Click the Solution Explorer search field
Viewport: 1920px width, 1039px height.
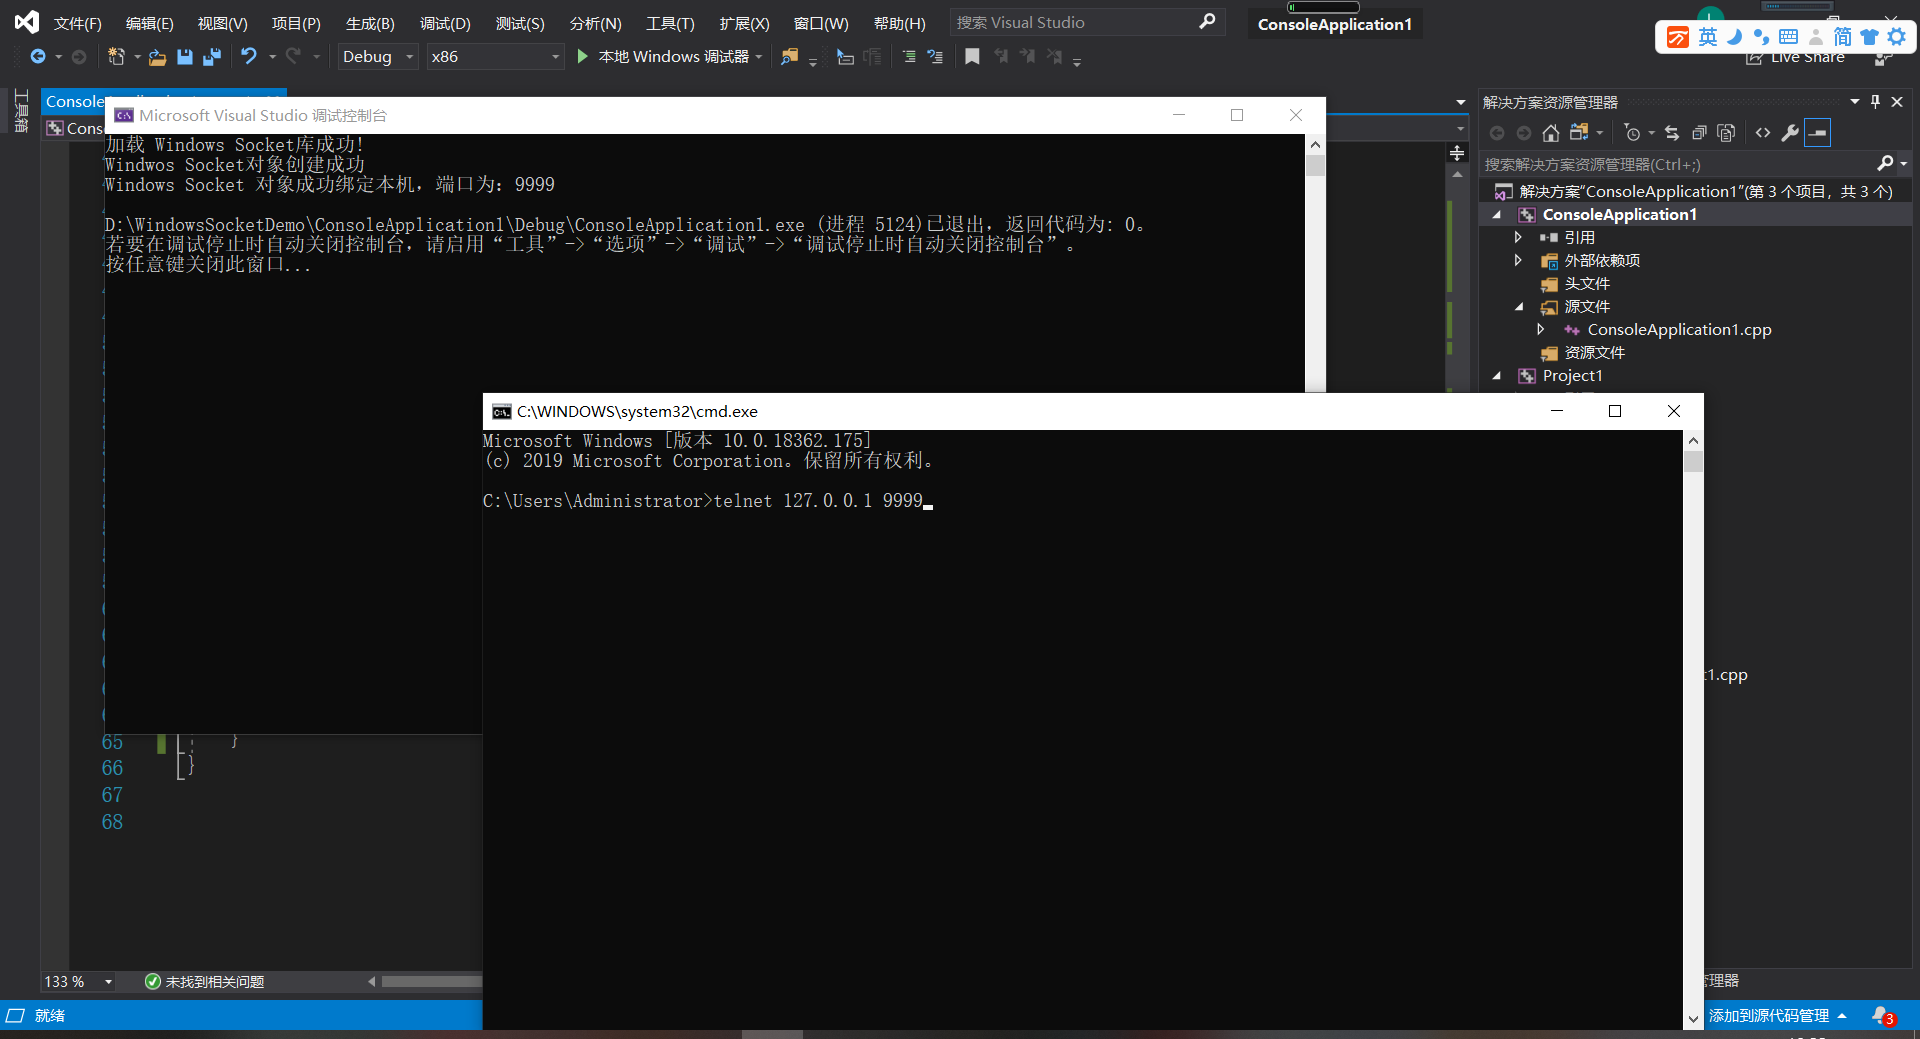click(1678, 164)
